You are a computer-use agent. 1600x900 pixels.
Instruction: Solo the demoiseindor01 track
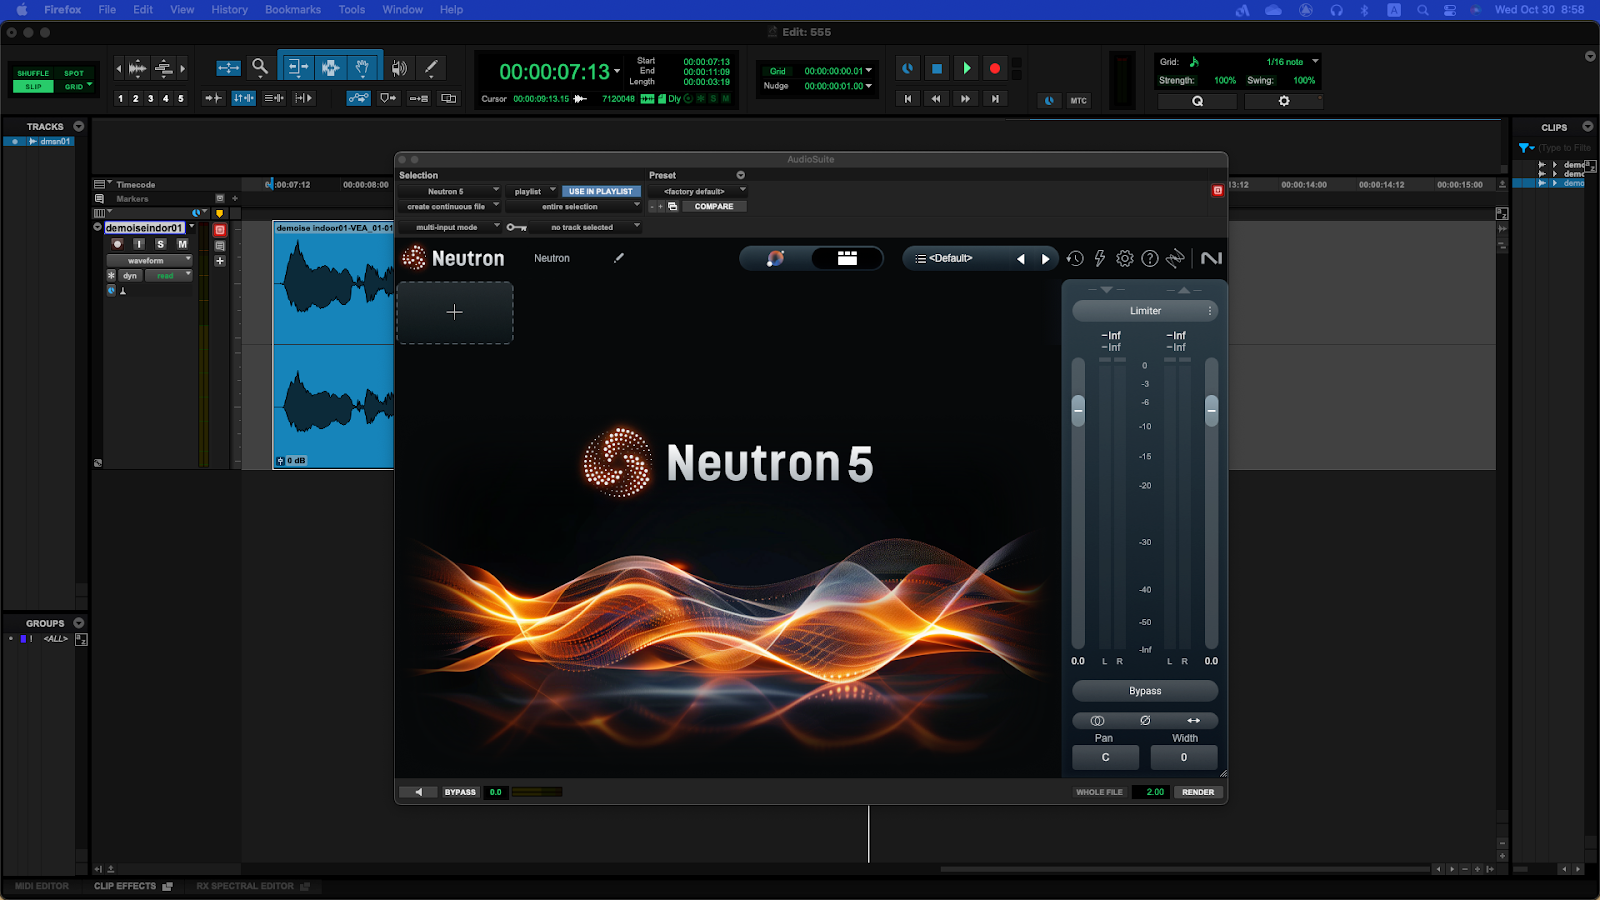click(x=160, y=244)
